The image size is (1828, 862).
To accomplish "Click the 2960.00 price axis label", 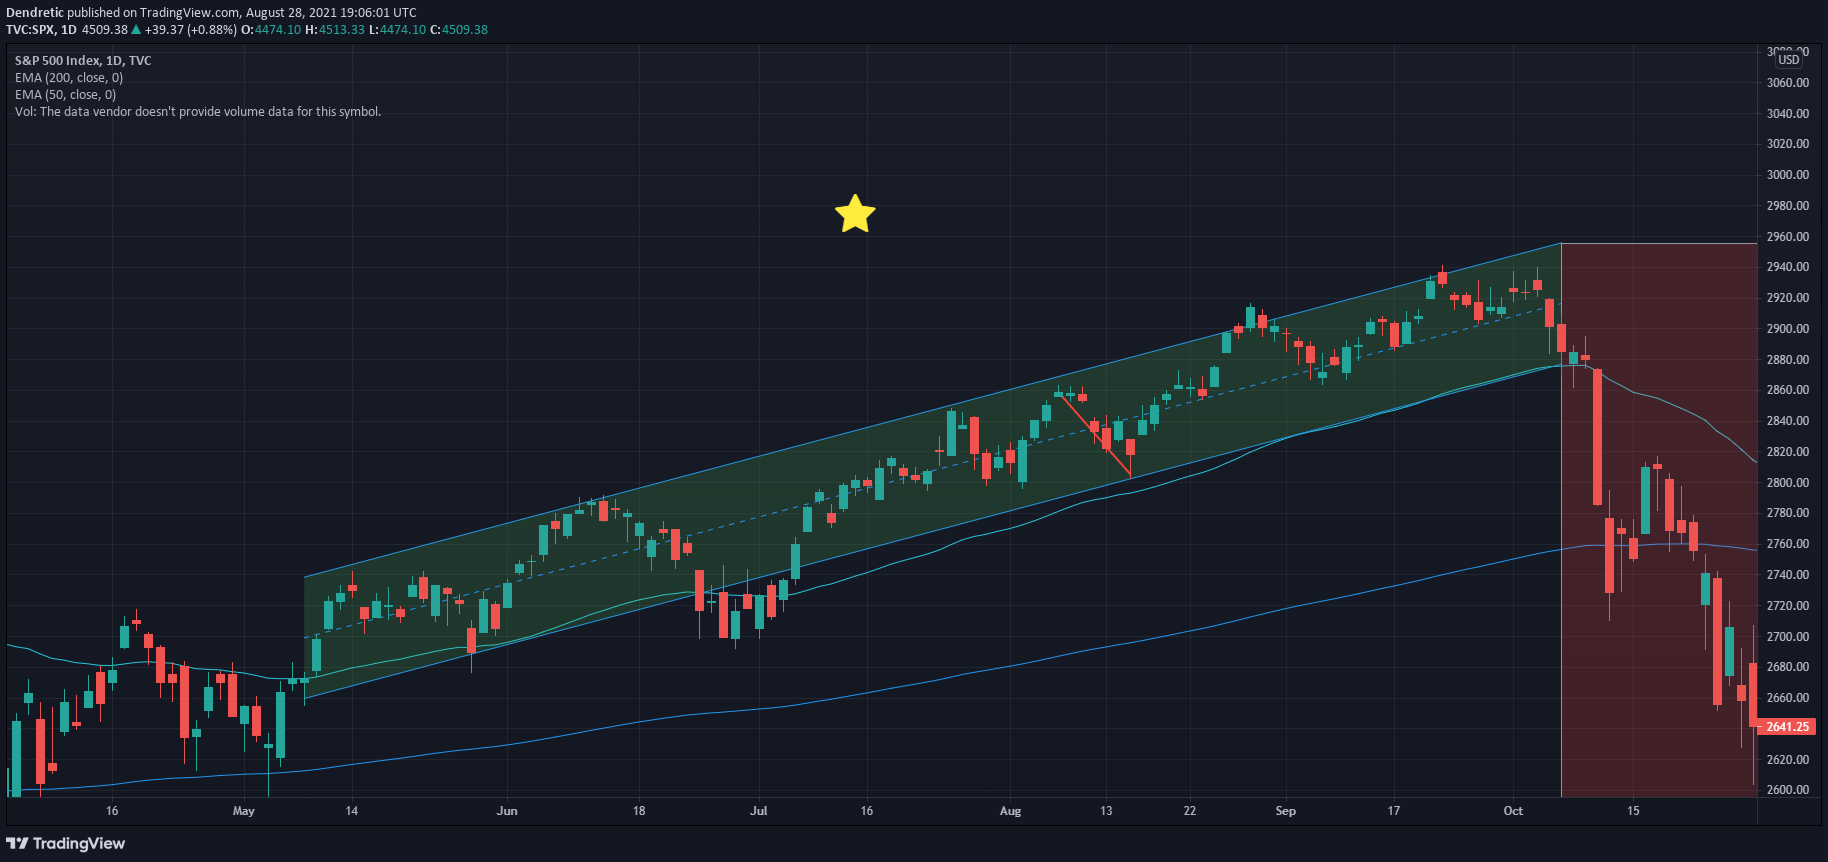I will click(1787, 237).
